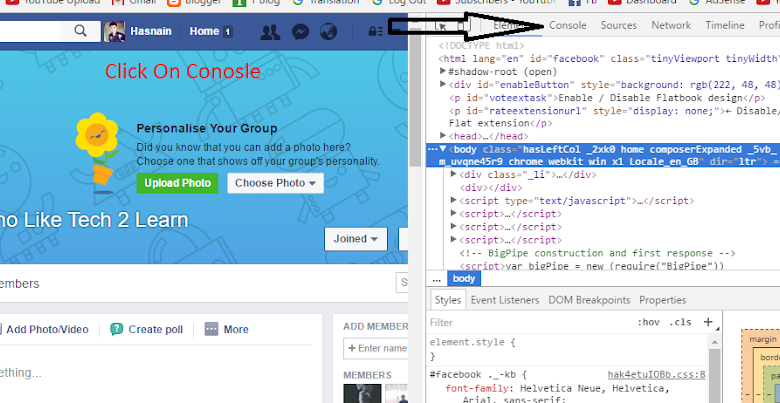Screen dimensions: 780x403
Task: Collapse the selected body element node
Action: pos(443,149)
